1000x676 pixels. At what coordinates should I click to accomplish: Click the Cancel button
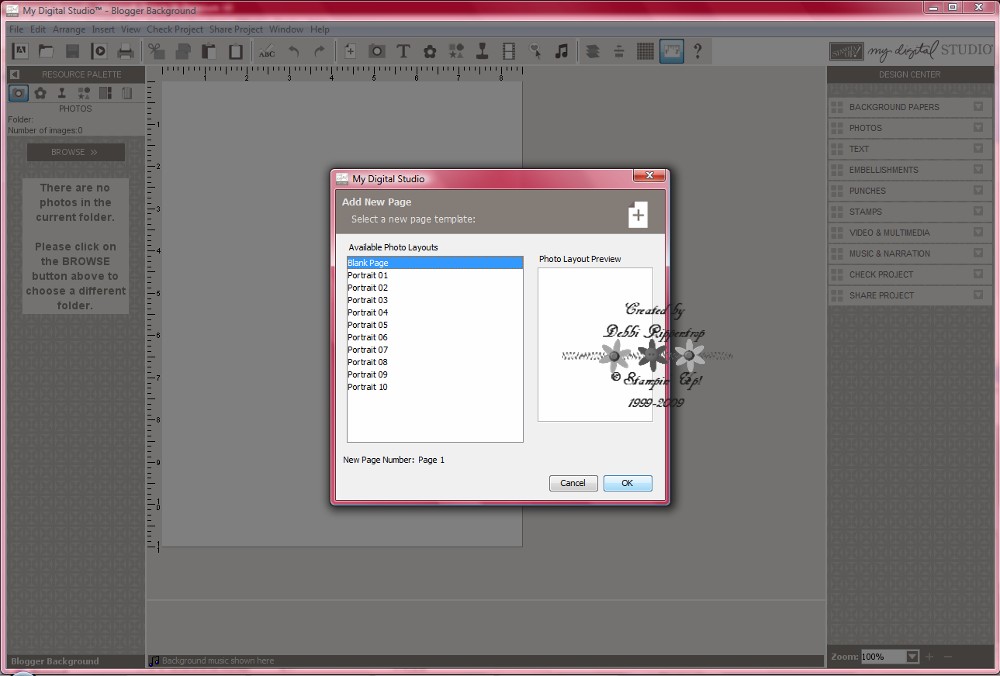[573, 483]
